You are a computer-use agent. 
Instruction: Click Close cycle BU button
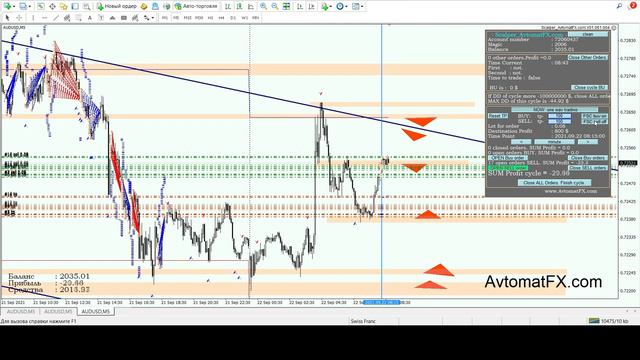click(589, 87)
